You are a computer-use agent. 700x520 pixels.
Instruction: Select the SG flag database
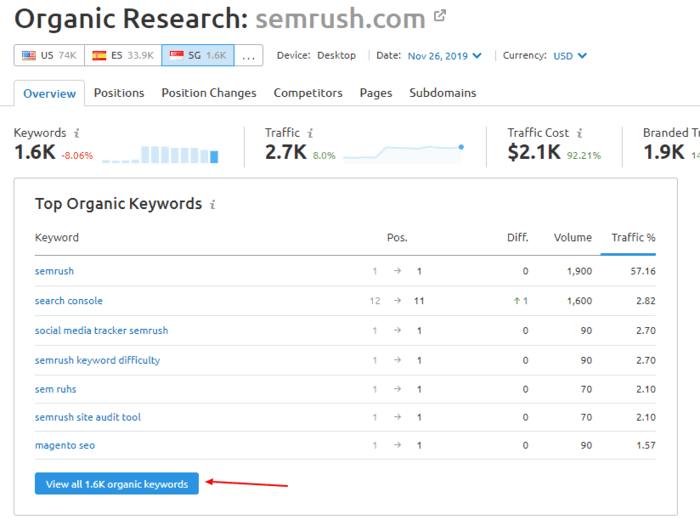click(x=198, y=55)
